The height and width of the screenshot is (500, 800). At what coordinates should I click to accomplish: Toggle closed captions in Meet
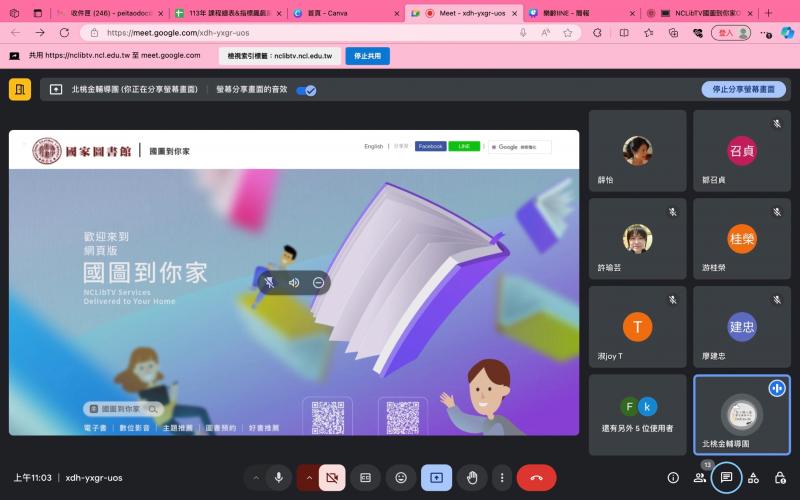coord(365,478)
